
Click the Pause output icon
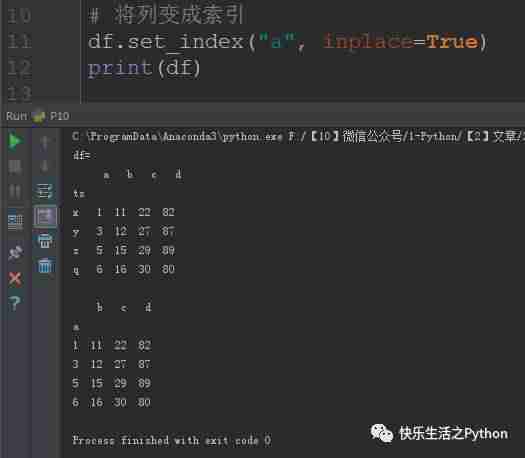[x=15, y=192]
